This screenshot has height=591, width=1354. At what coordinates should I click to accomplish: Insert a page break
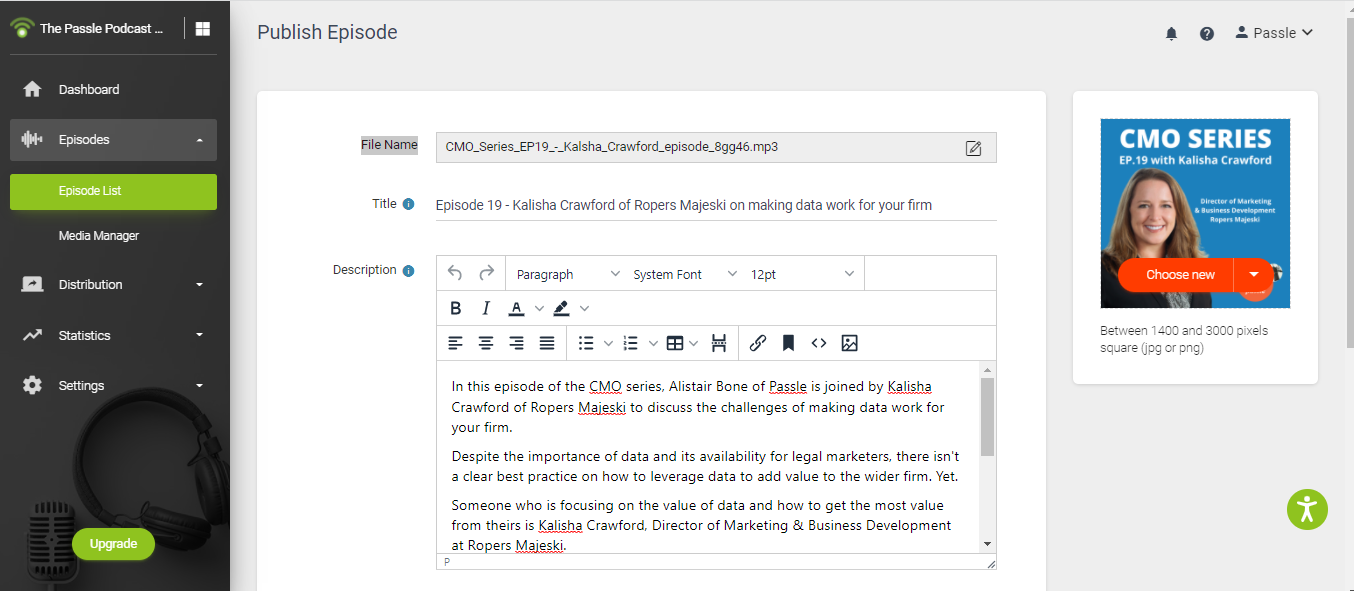[719, 343]
